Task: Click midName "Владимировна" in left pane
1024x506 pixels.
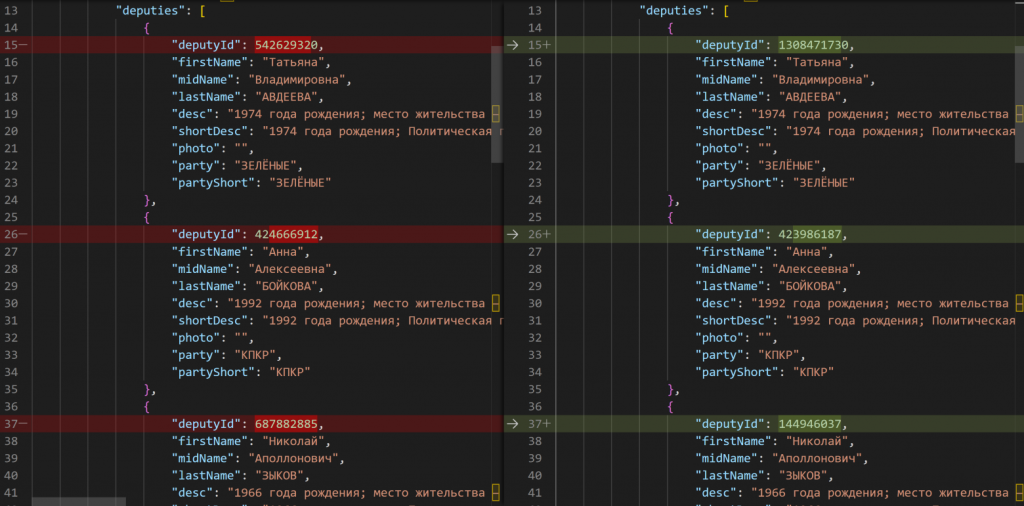Action: tap(296, 80)
